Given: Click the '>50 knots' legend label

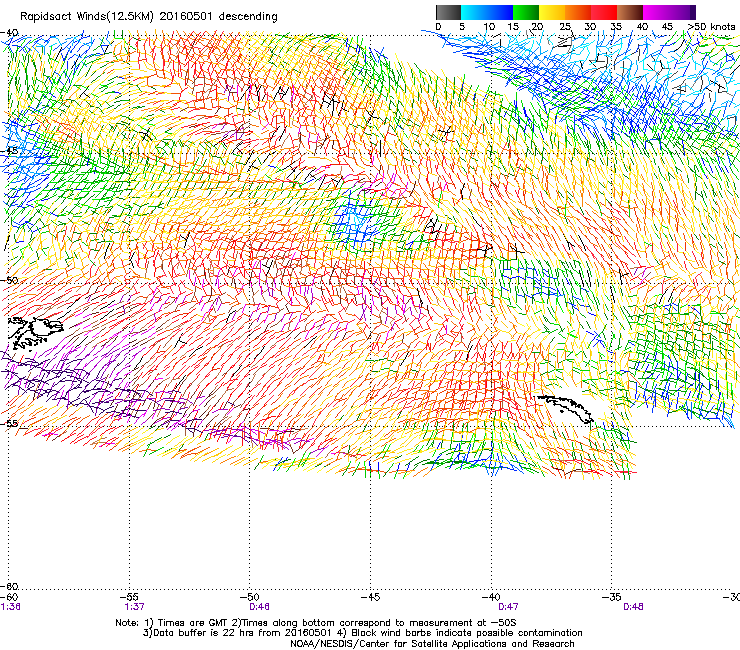Looking at the screenshot, I should pos(711,27).
